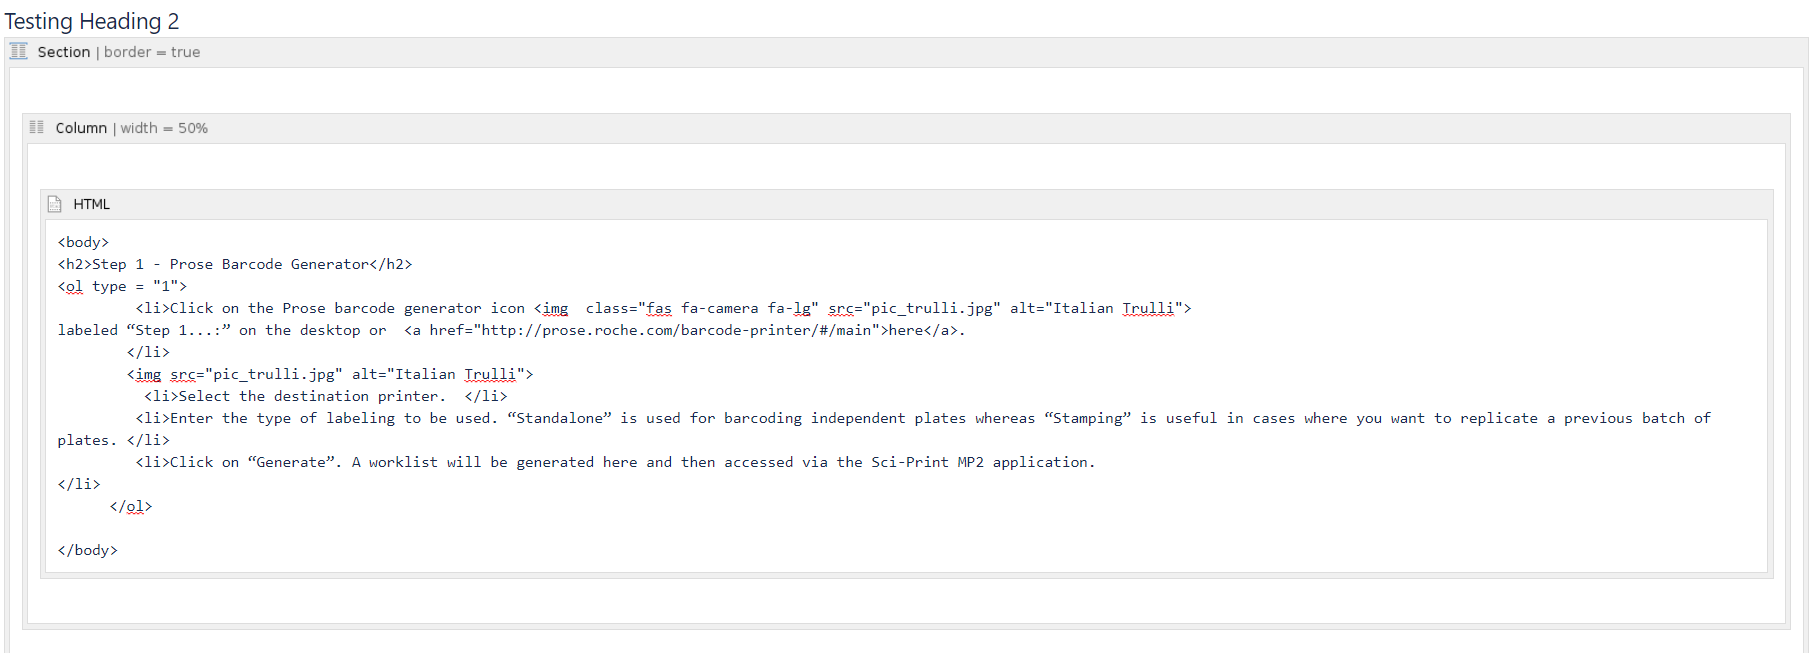Click the opening <body> tag line
The image size is (1813, 653).
click(83, 242)
